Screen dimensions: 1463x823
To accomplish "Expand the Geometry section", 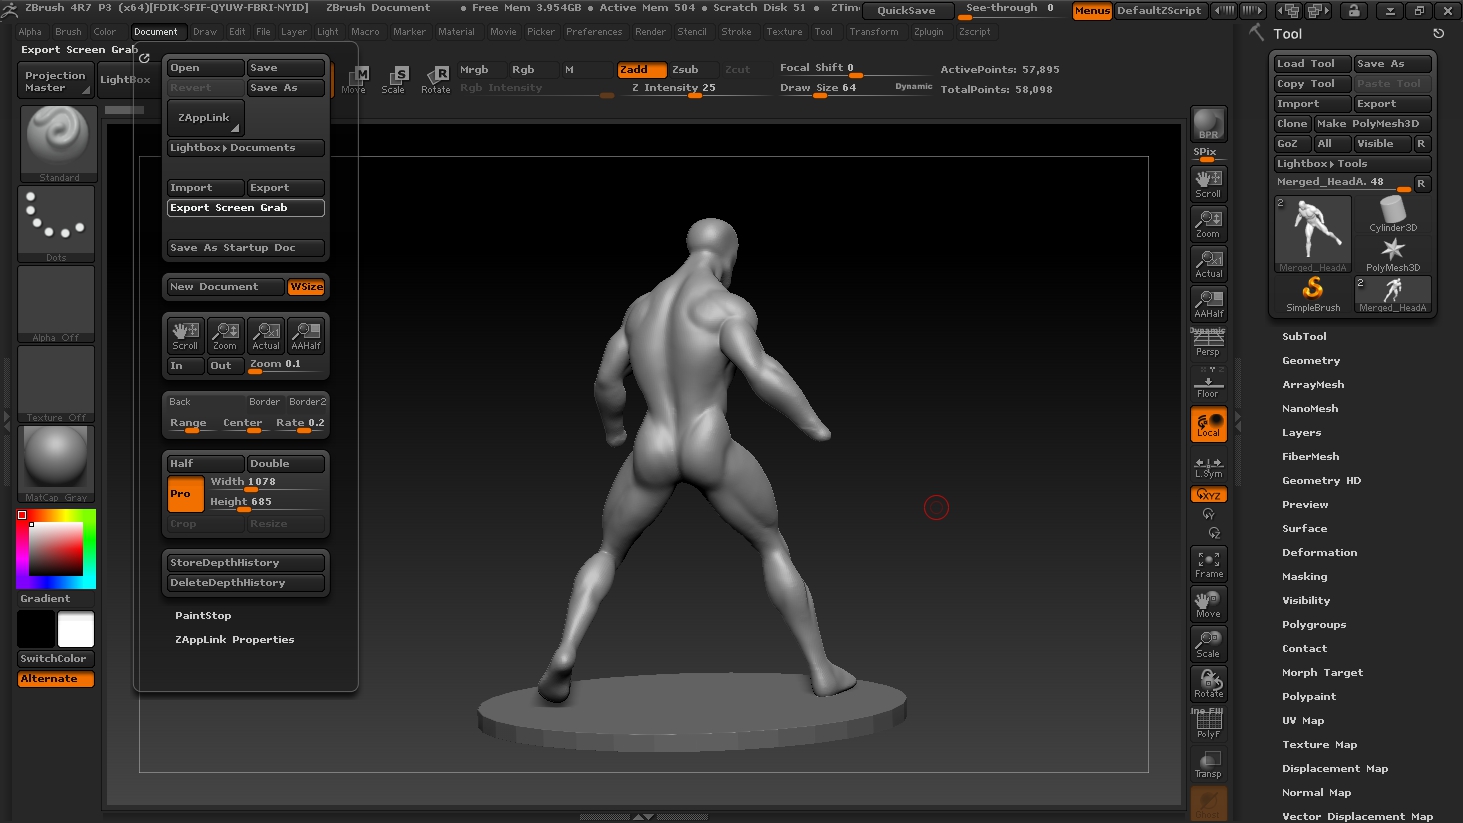I will click(1311, 361).
